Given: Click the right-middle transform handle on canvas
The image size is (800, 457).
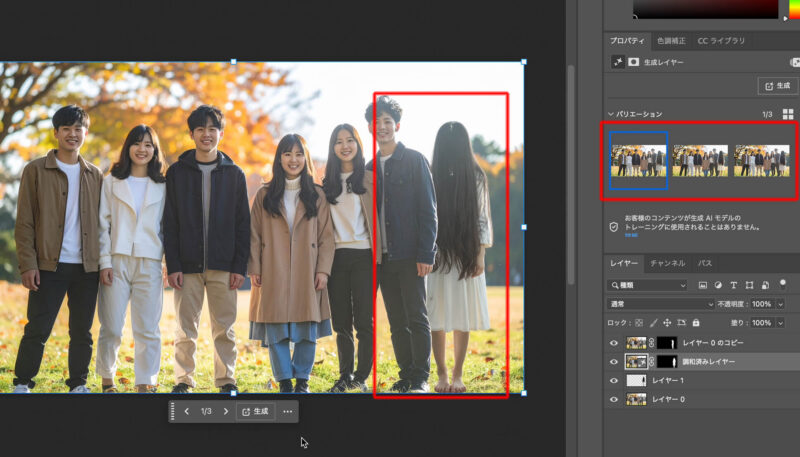Looking at the screenshot, I should (x=523, y=227).
